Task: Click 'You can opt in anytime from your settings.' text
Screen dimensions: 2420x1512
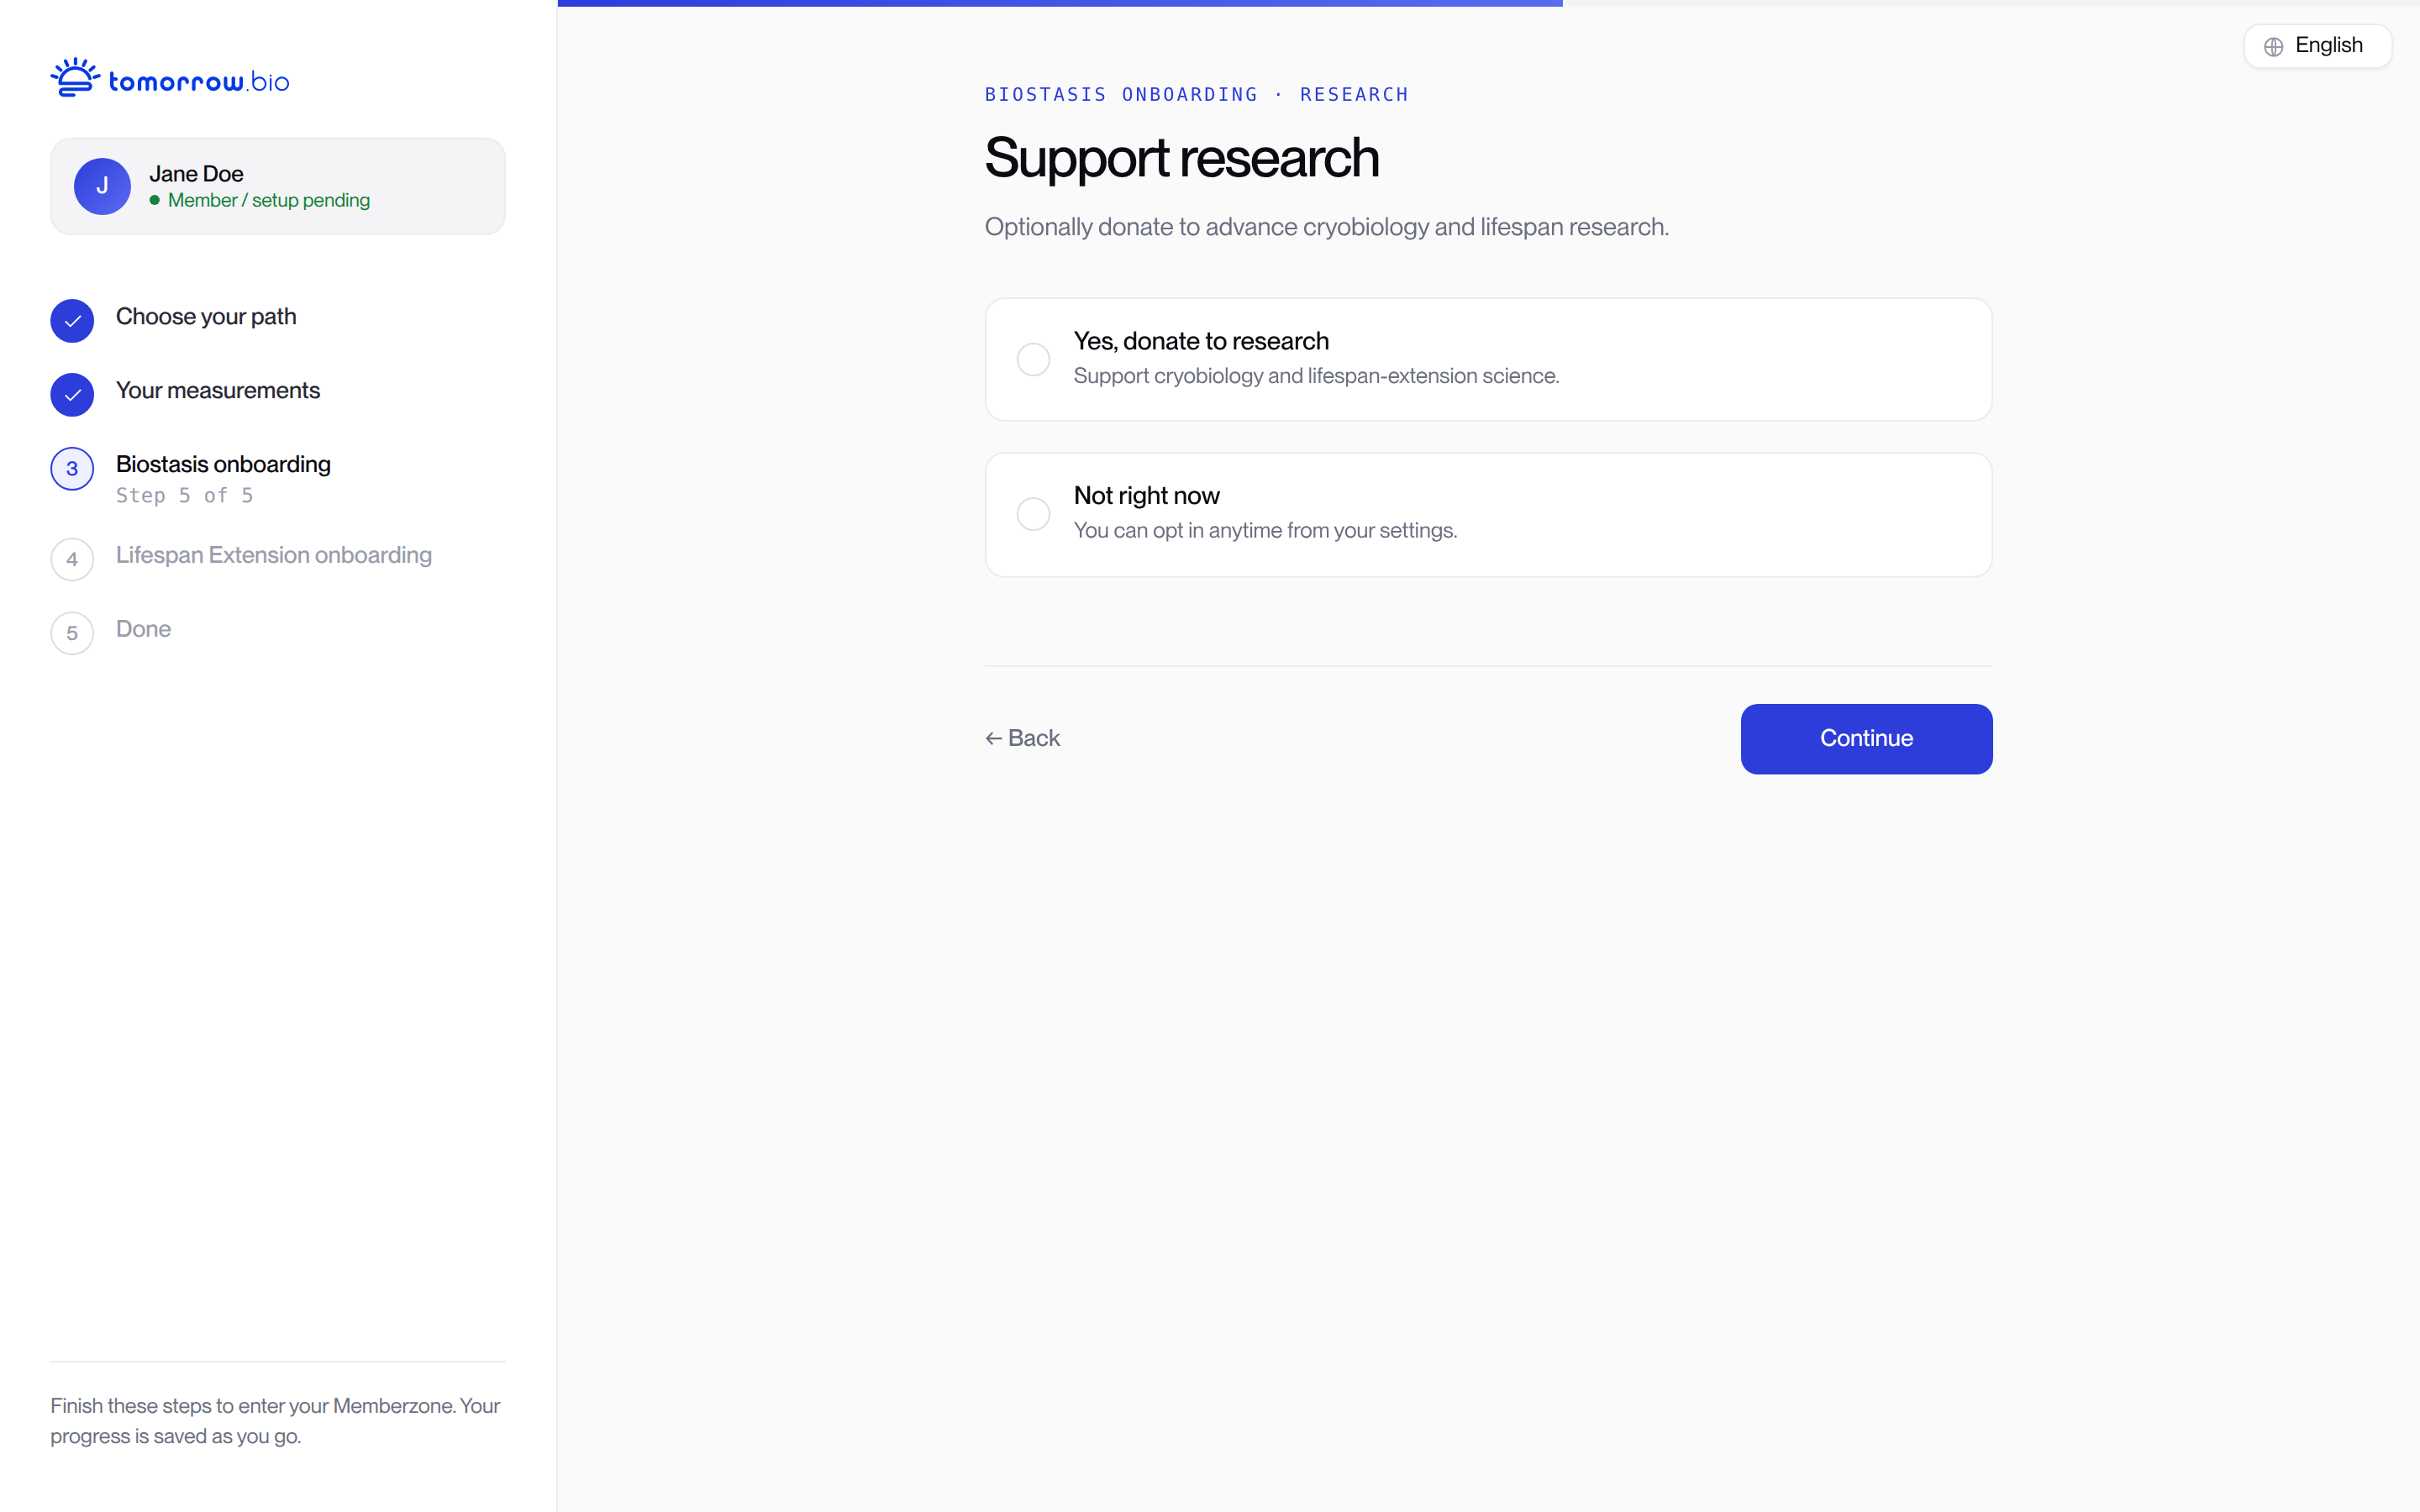Action: (1265, 531)
